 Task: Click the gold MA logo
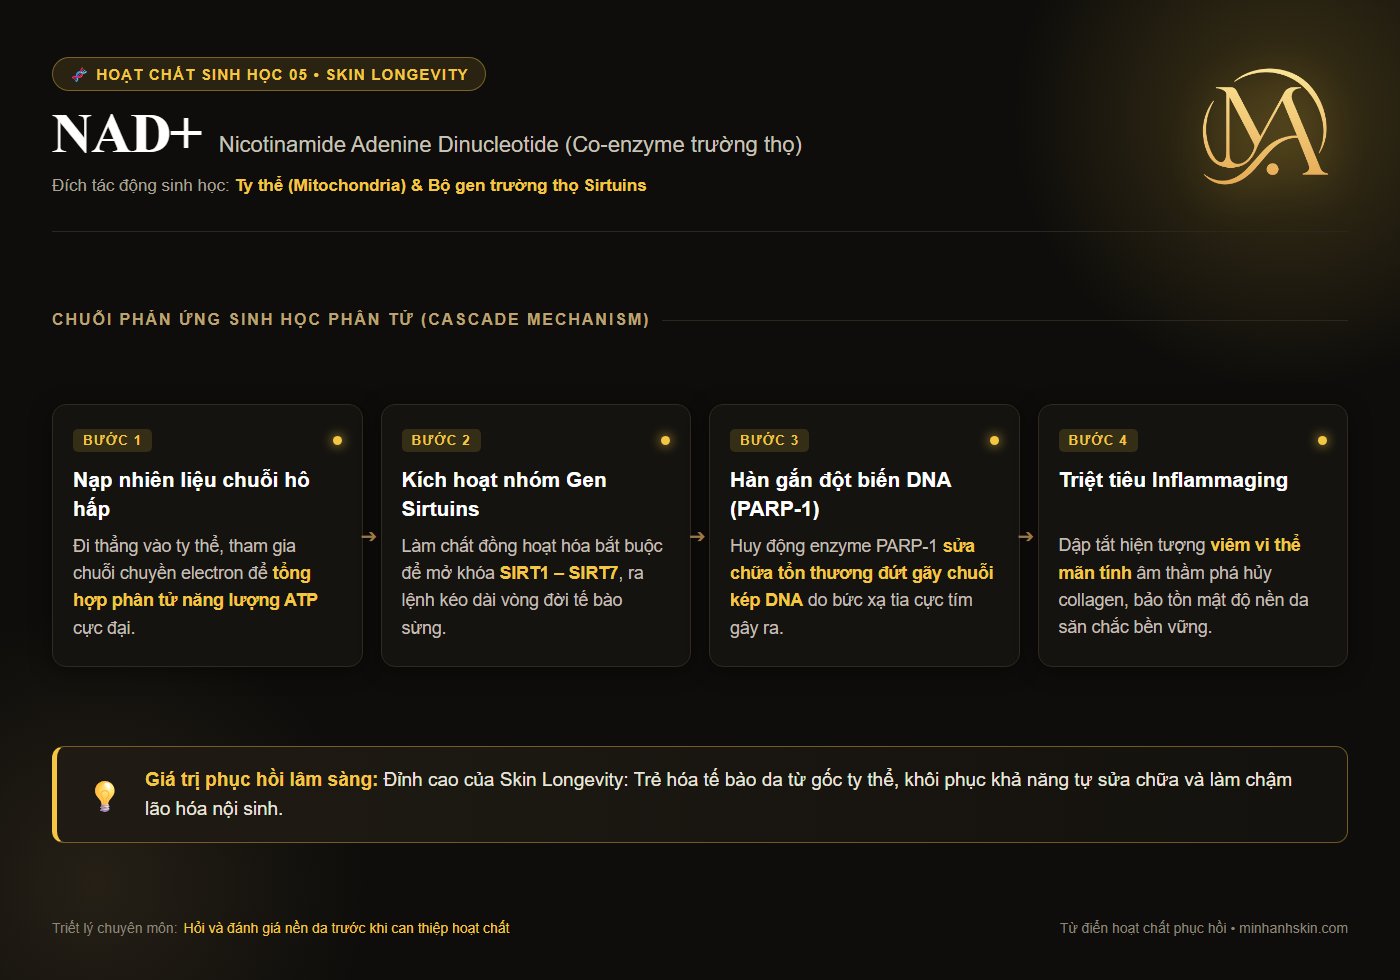pyautogui.click(x=1265, y=127)
